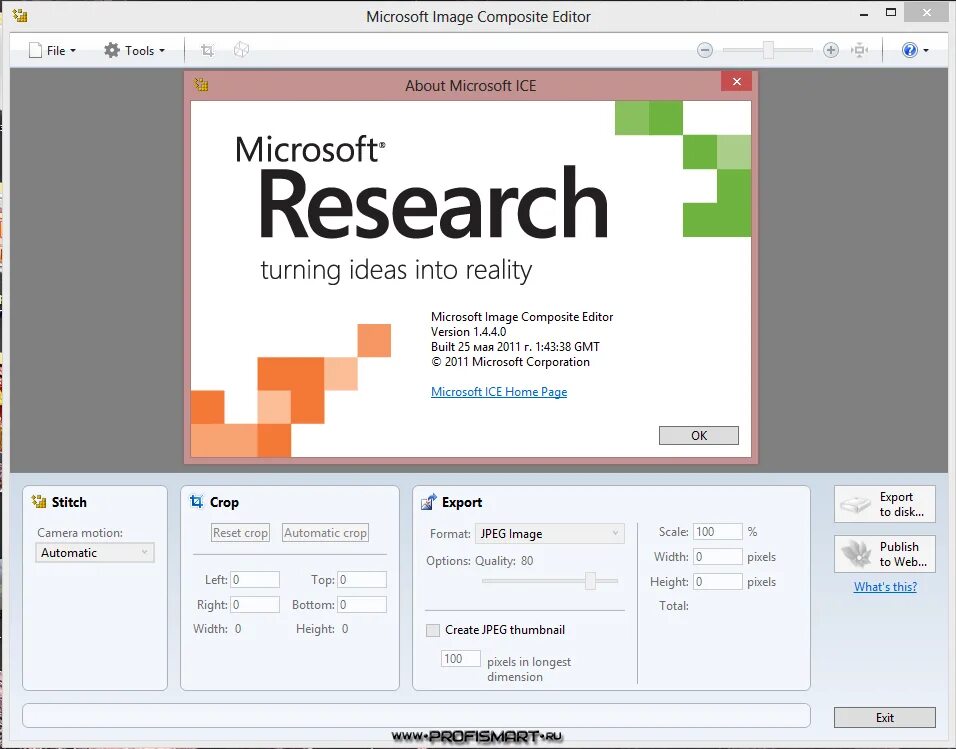Click the Scale percent input field
Viewport: 956px width, 749px height.
(718, 531)
